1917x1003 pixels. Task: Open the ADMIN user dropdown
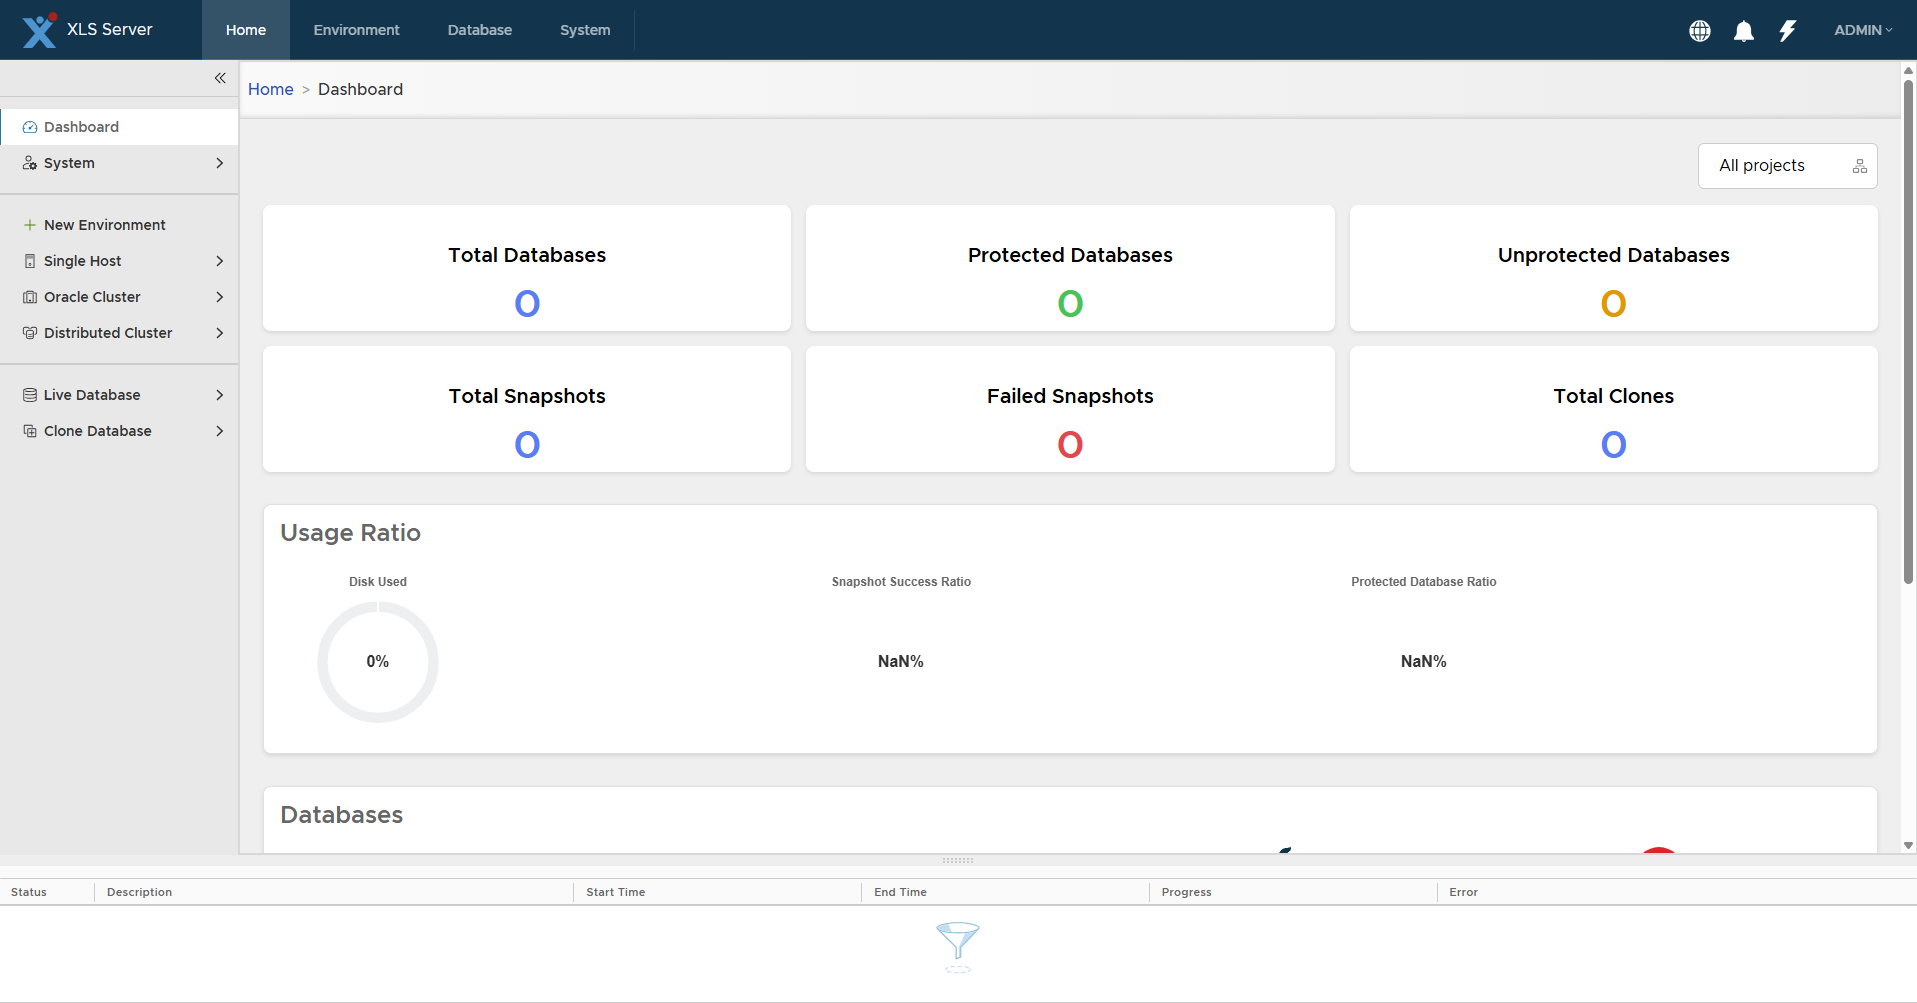click(x=1862, y=30)
